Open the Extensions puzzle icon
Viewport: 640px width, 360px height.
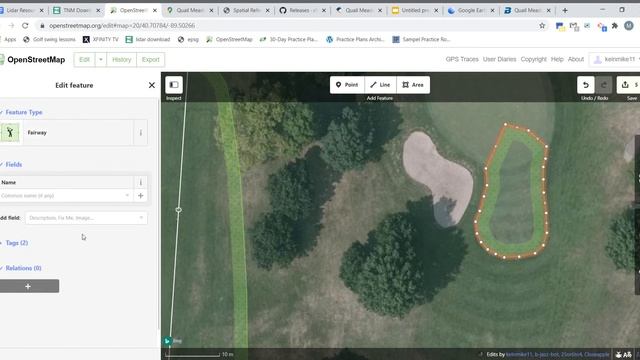[615, 26]
